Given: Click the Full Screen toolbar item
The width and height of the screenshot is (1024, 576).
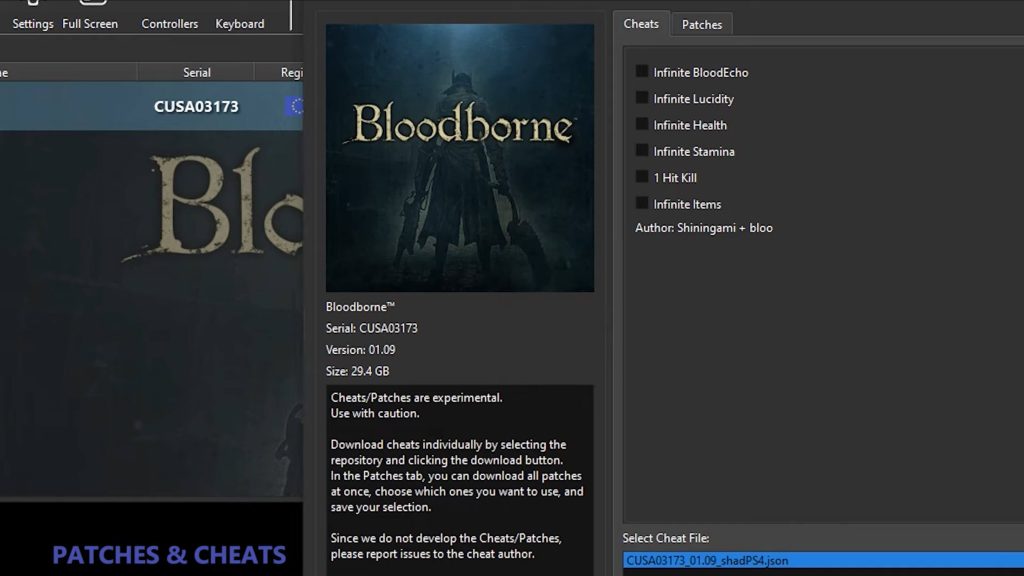Looking at the screenshot, I should click(x=90, y=23).
